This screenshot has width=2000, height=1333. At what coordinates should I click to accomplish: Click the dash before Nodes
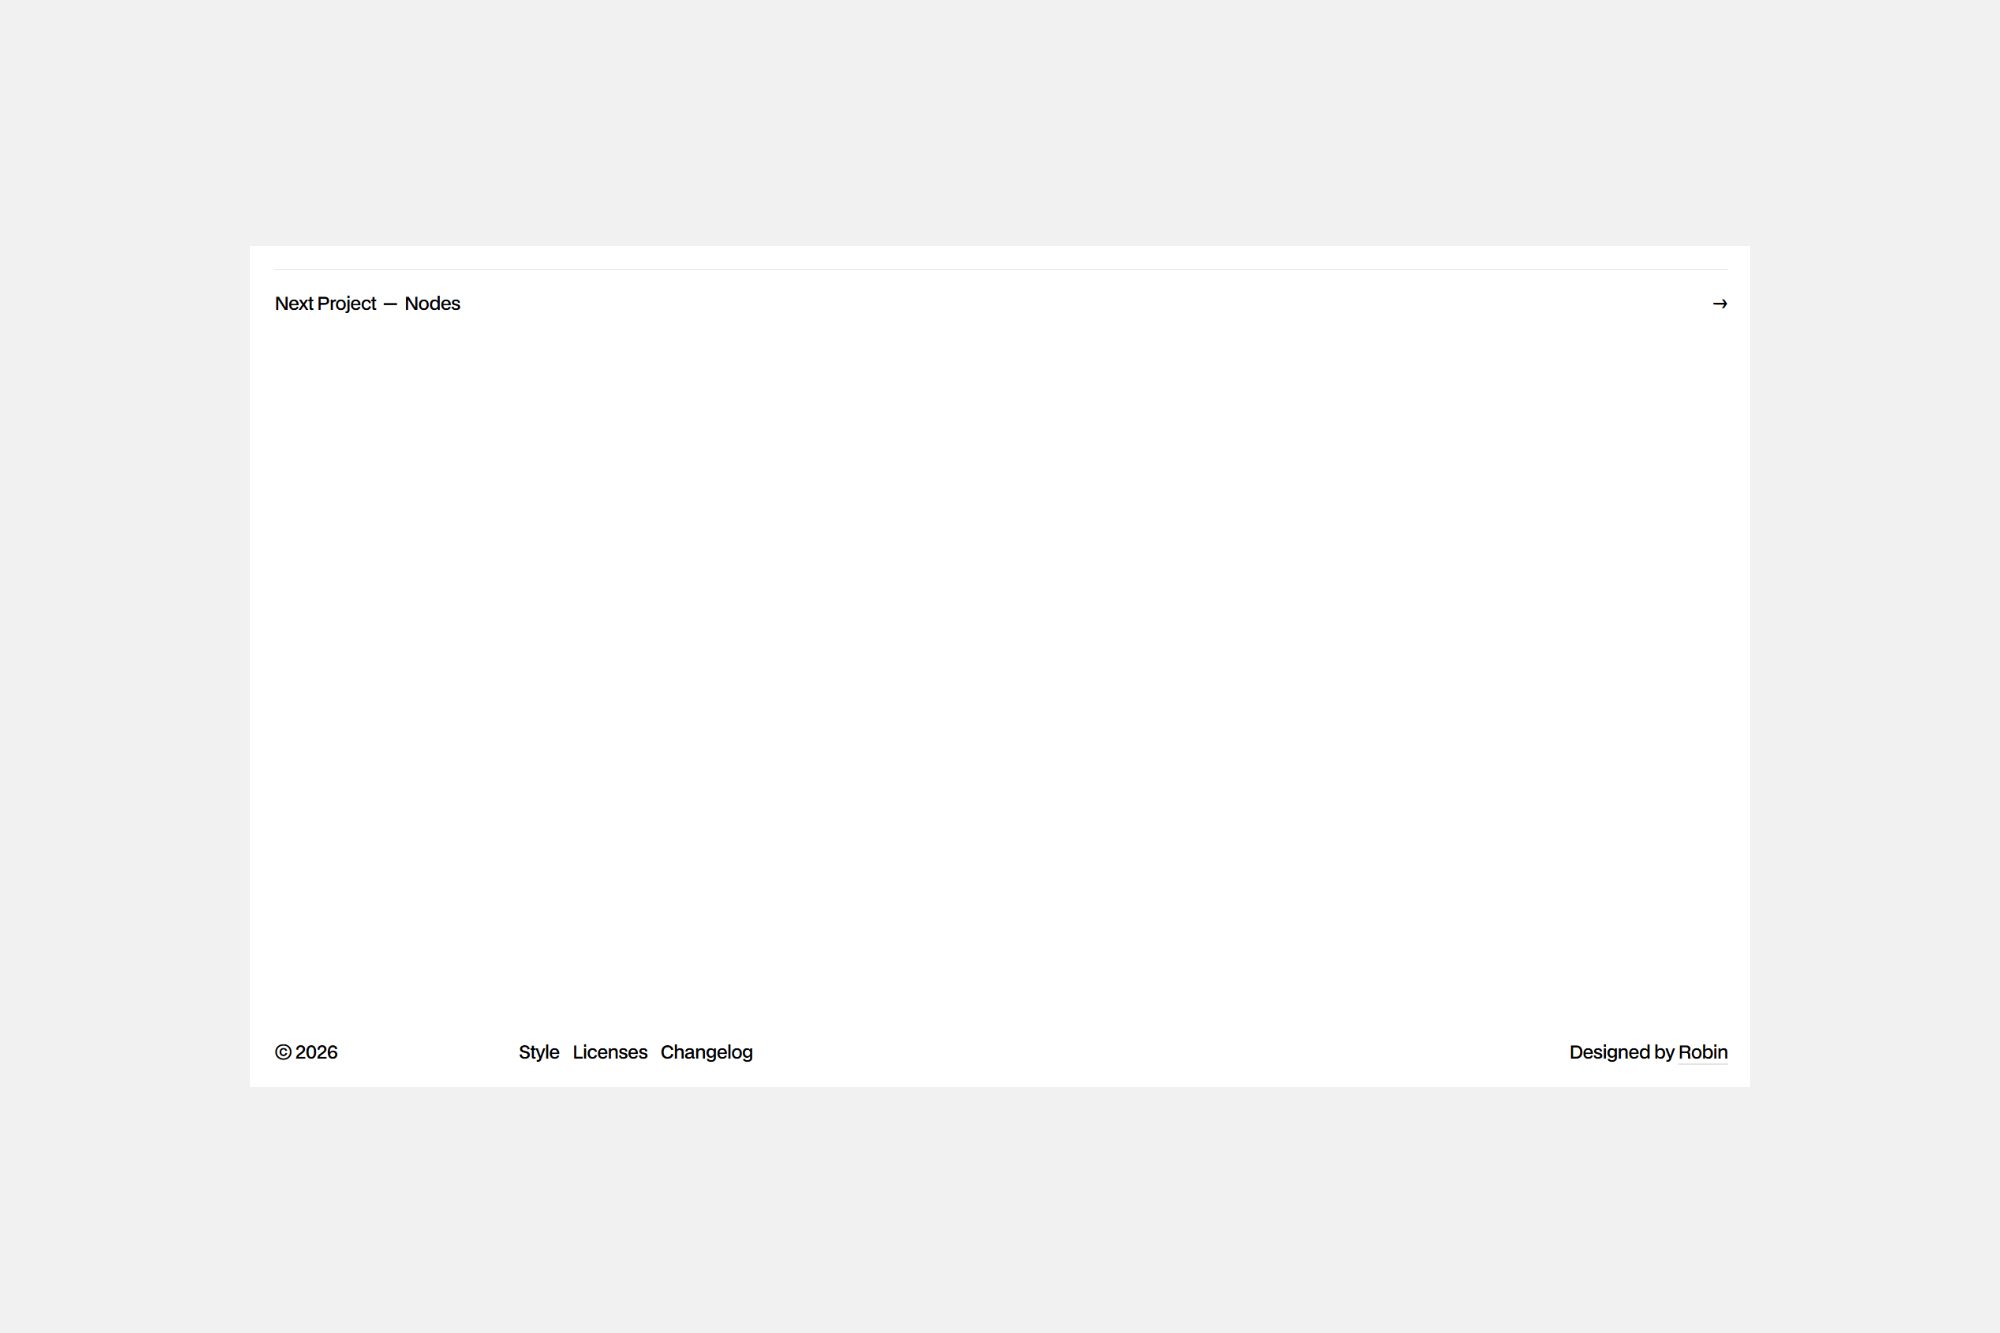pos(390,304)
